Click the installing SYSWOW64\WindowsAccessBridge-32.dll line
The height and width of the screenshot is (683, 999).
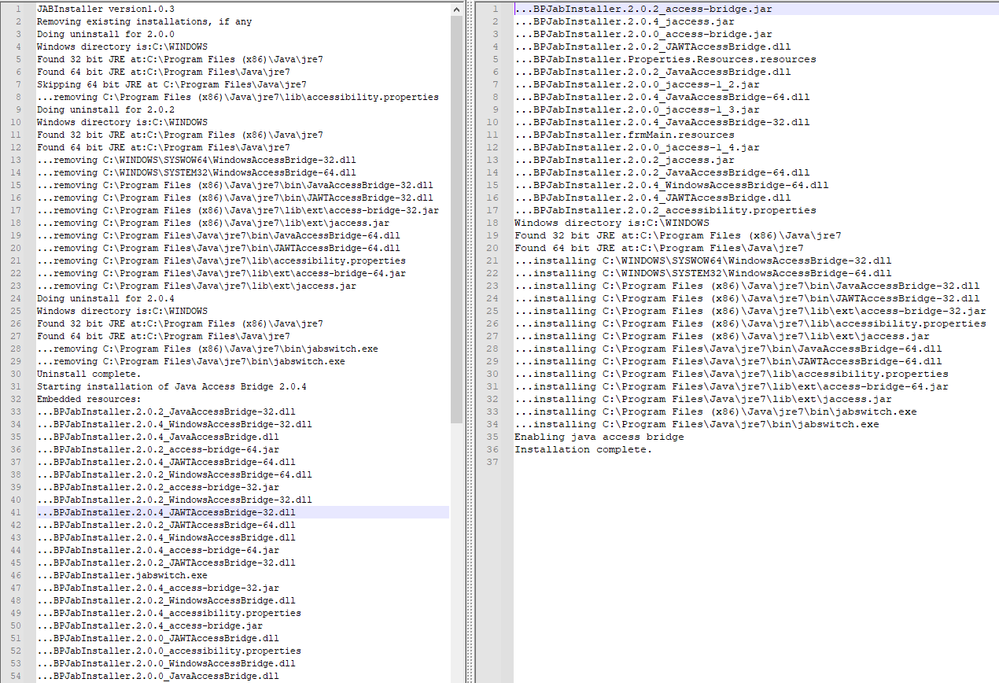click(703, 261)
